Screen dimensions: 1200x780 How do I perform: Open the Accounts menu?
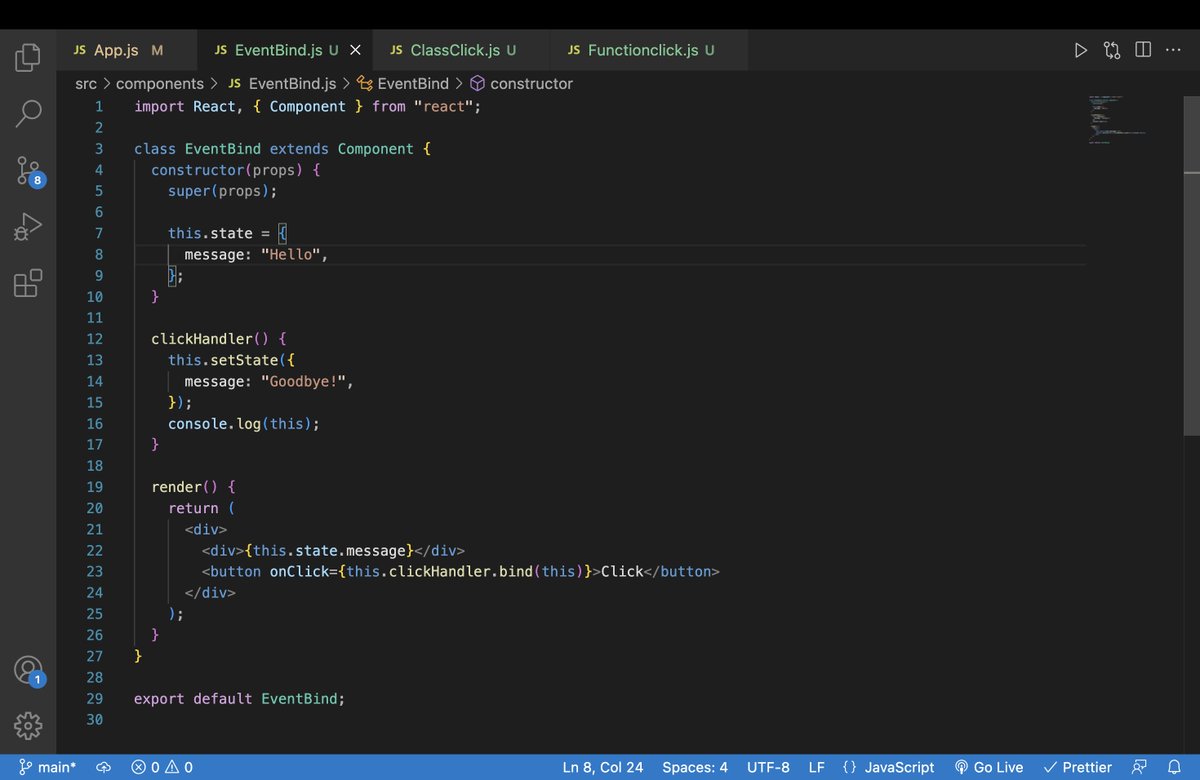[x=27, y=670]
